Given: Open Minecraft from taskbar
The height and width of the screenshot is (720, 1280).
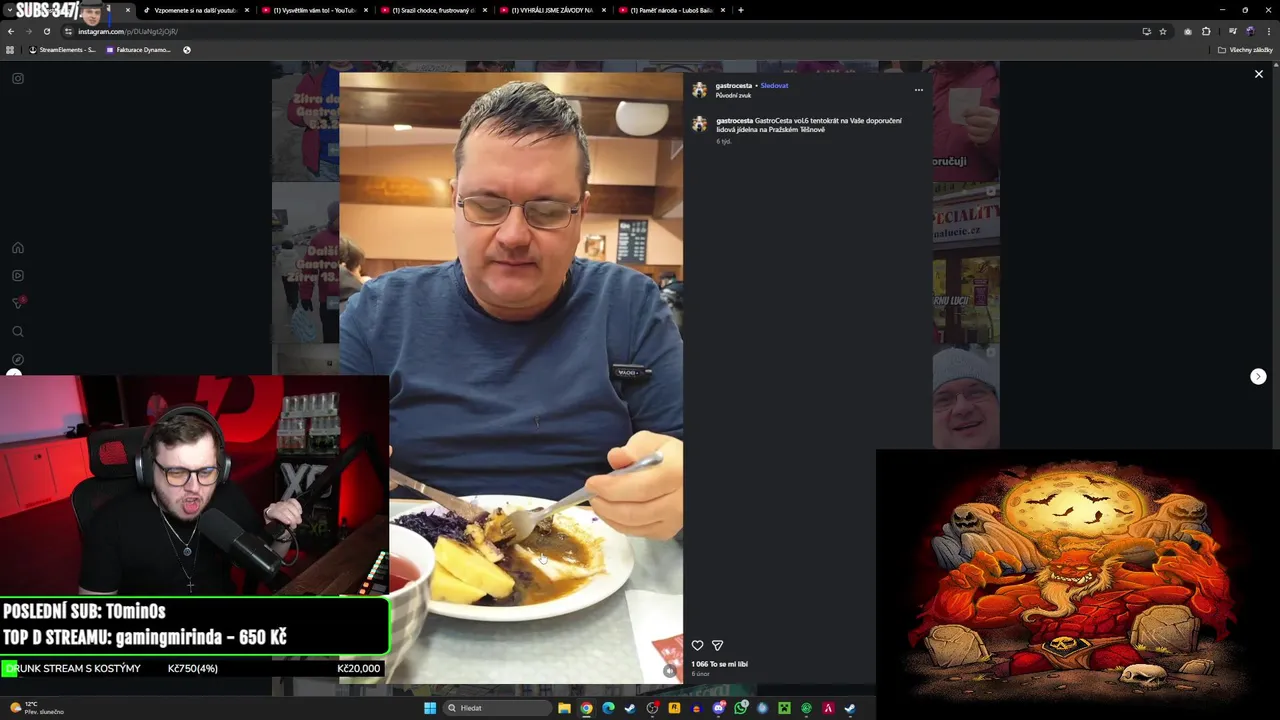Looking at the screenshot, I should [x=785, y=708].
